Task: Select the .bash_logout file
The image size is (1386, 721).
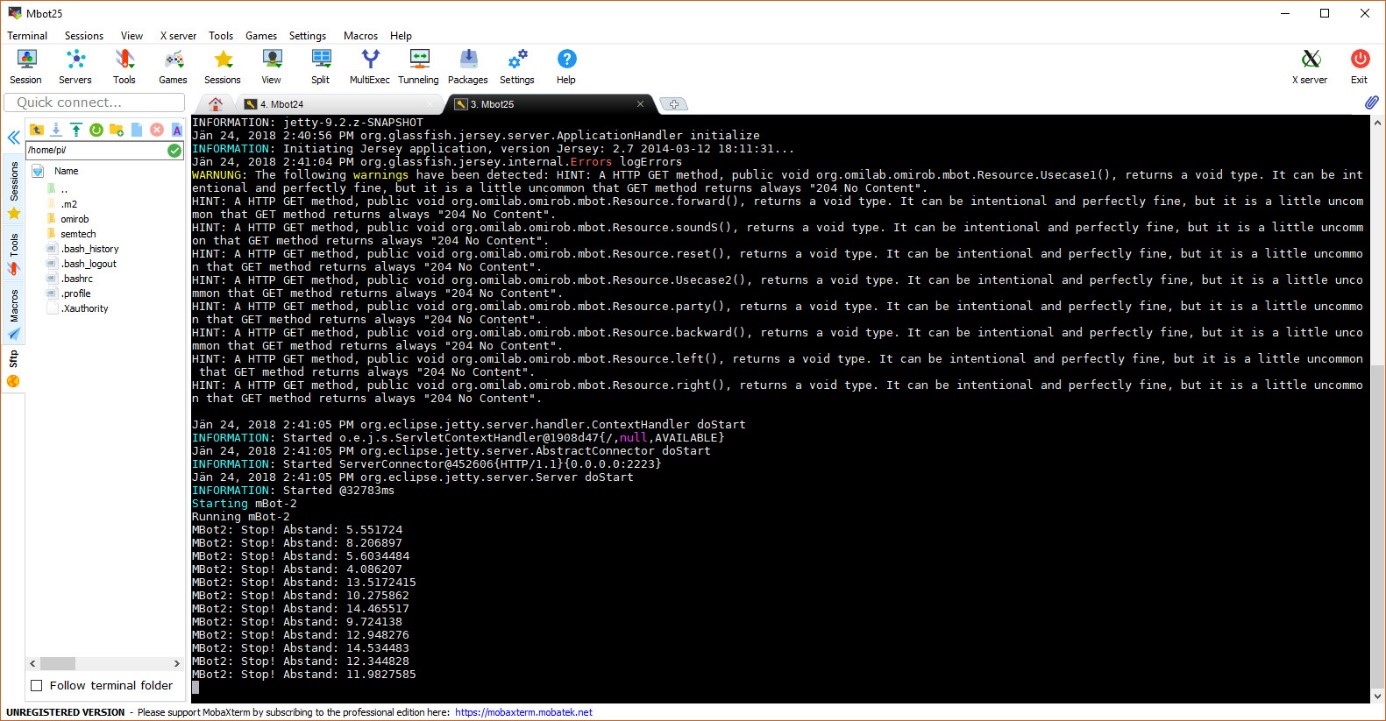Action: [x=88, y=264]
